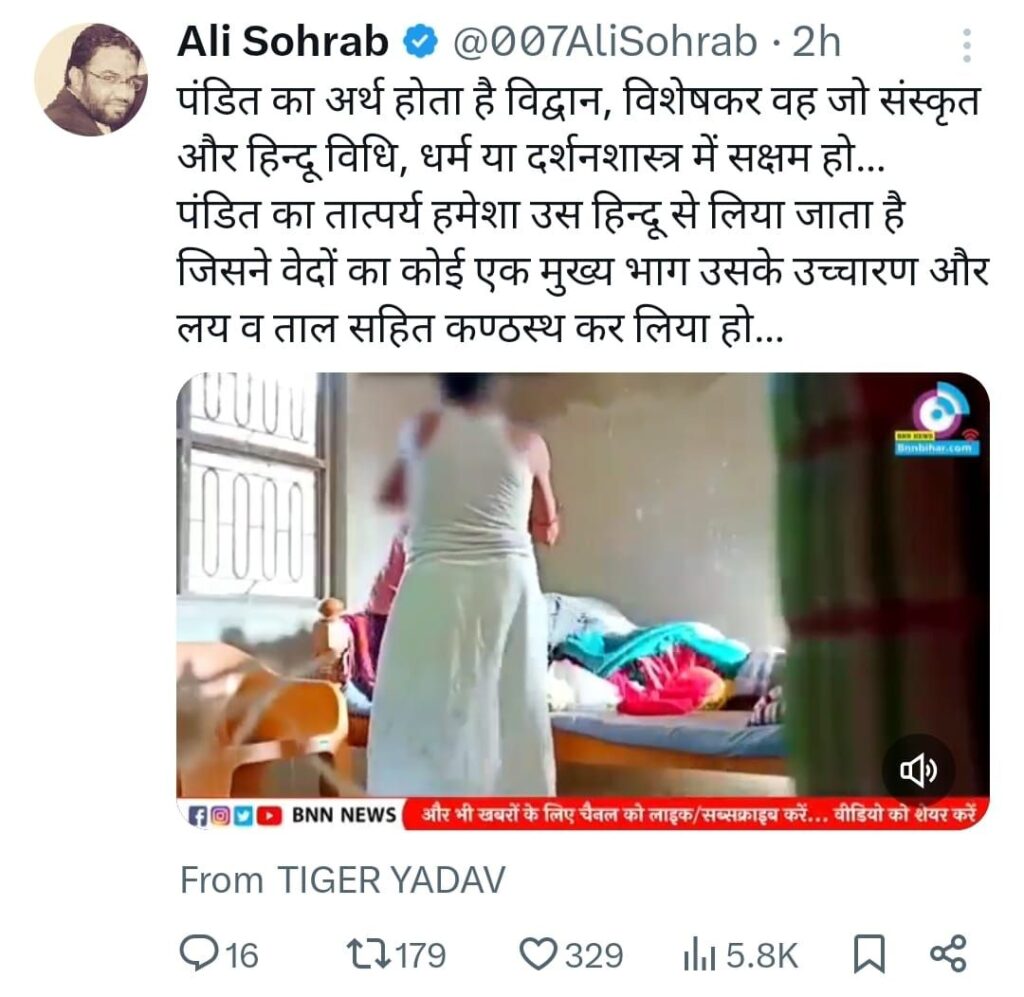Viewport: 1024px width, 997px height.
Task: Play the embedded BNN News video
Action: [583, 601]
